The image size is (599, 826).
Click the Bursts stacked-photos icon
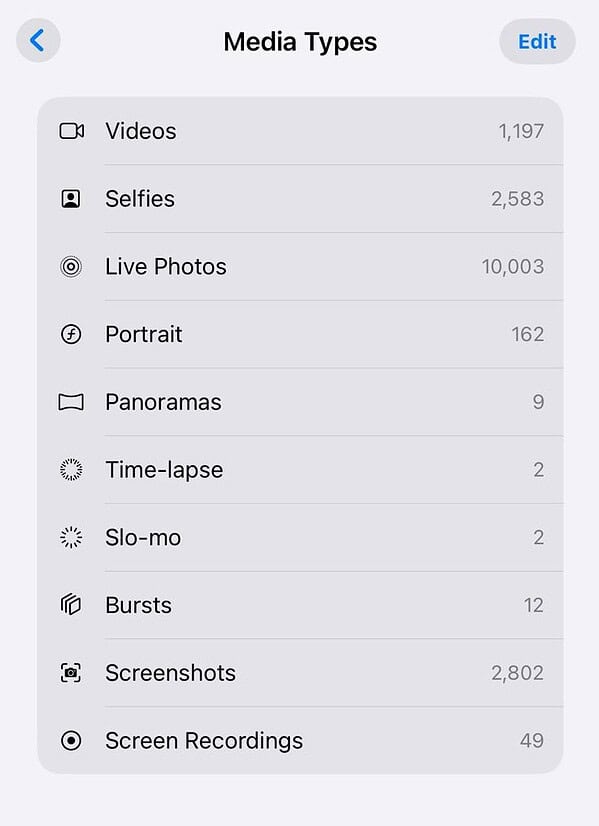pyautogui.click(x=69, y=605)
